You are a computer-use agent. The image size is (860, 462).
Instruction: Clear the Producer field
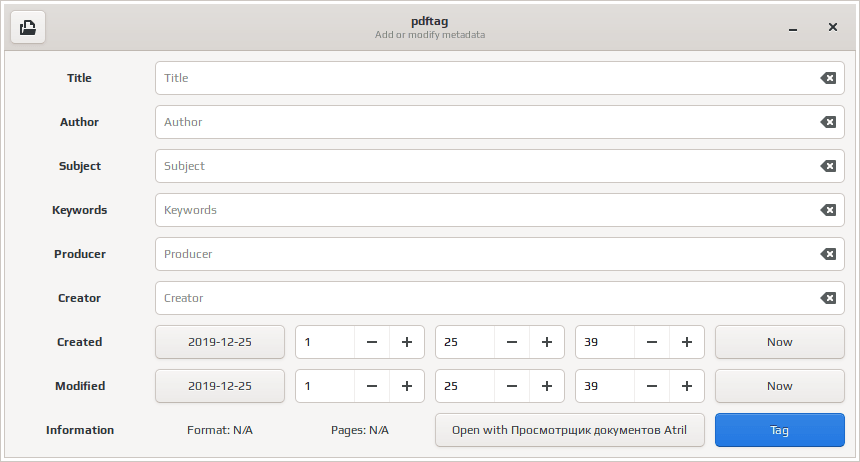(x=828, y=254)
